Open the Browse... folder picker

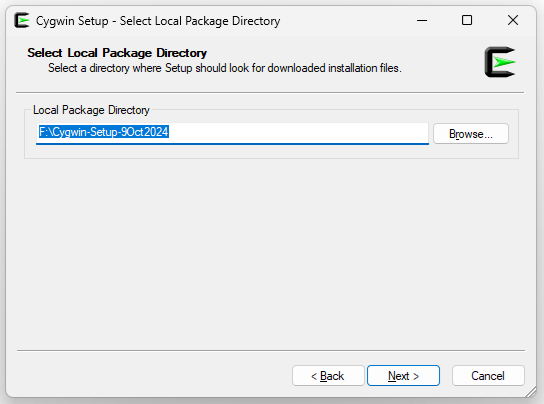471,134
